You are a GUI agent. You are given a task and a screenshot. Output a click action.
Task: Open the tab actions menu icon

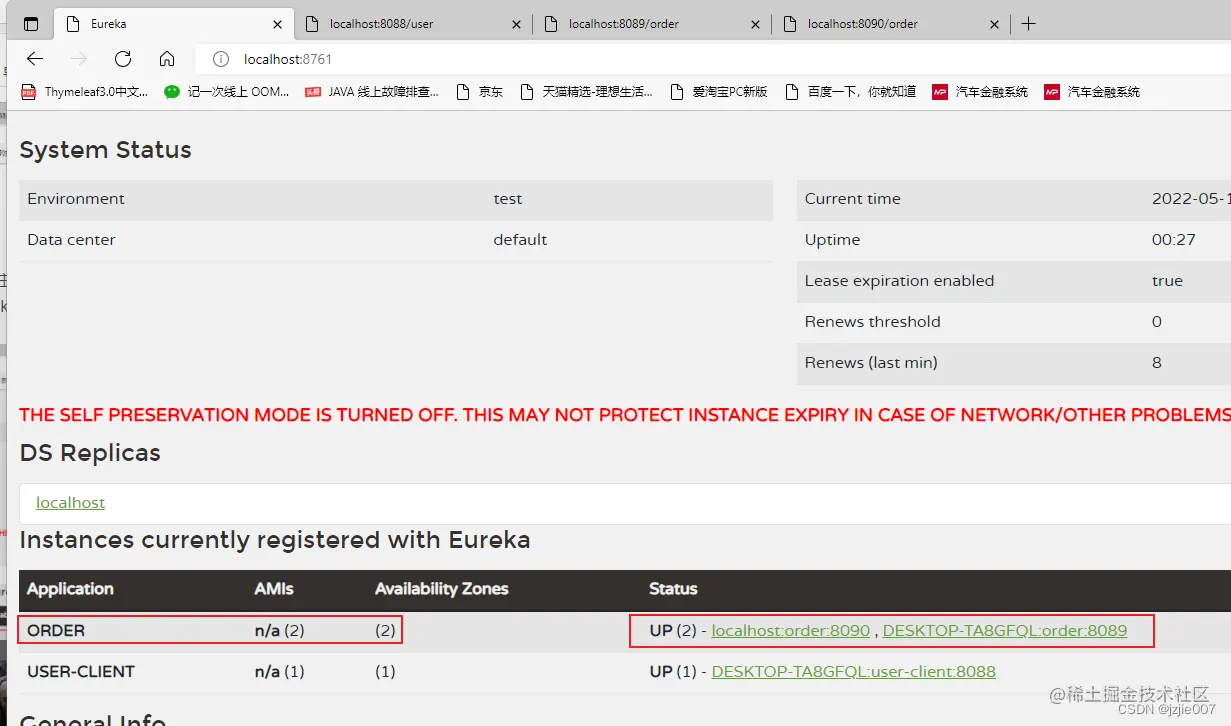click(31, 23)
